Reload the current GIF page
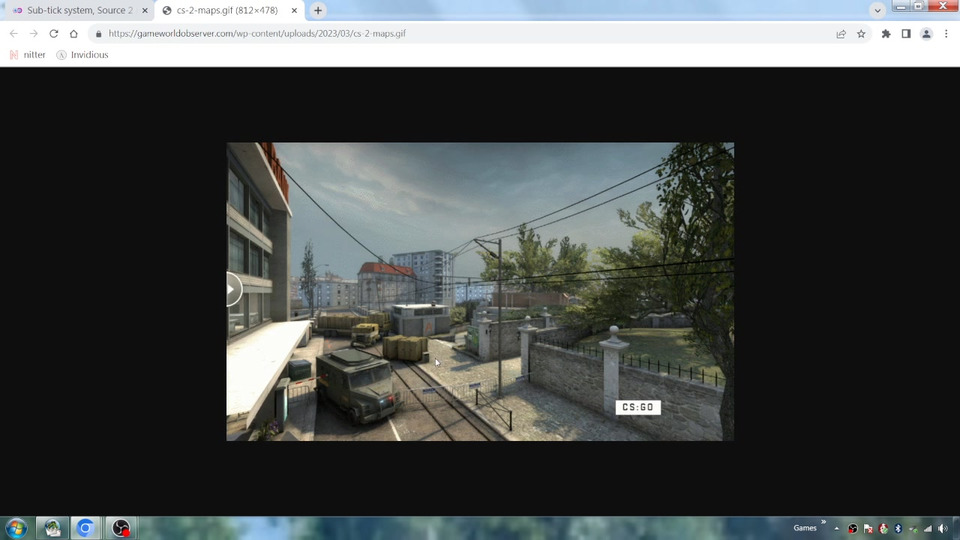This screenshot has height=540, width=960. [x=54, y=34]
